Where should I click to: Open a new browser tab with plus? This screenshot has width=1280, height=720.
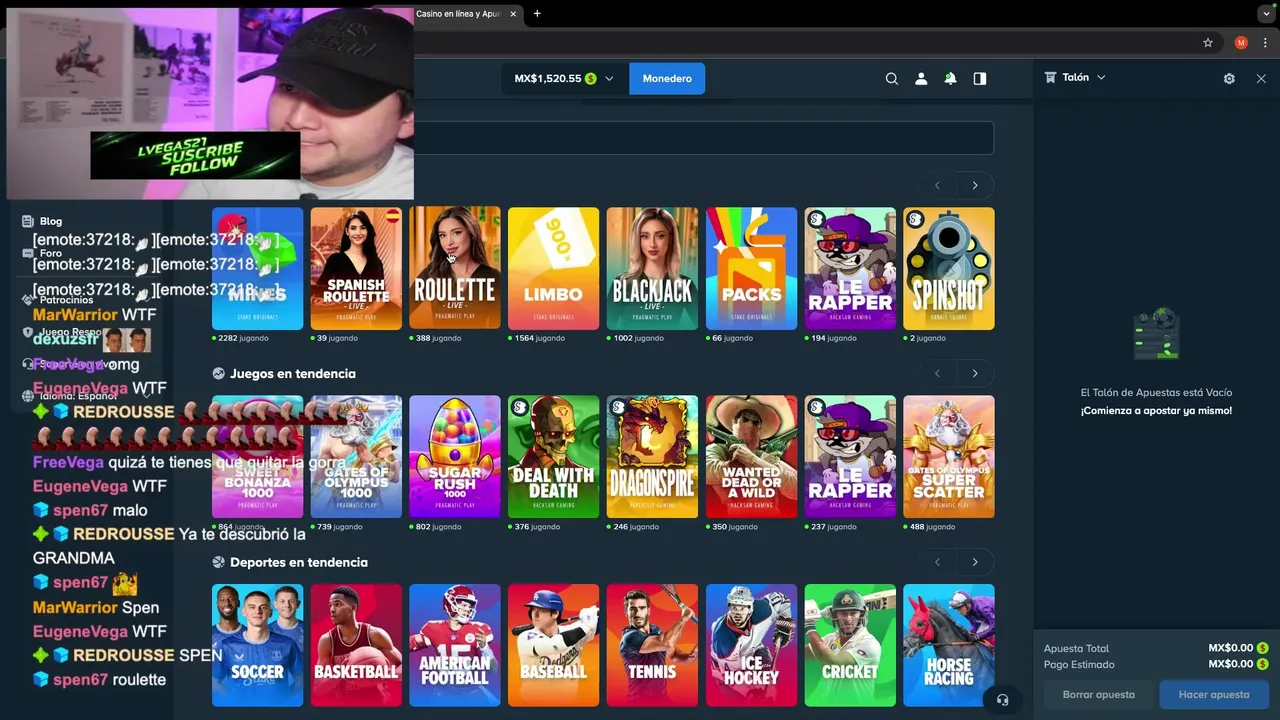pos(537,14)
